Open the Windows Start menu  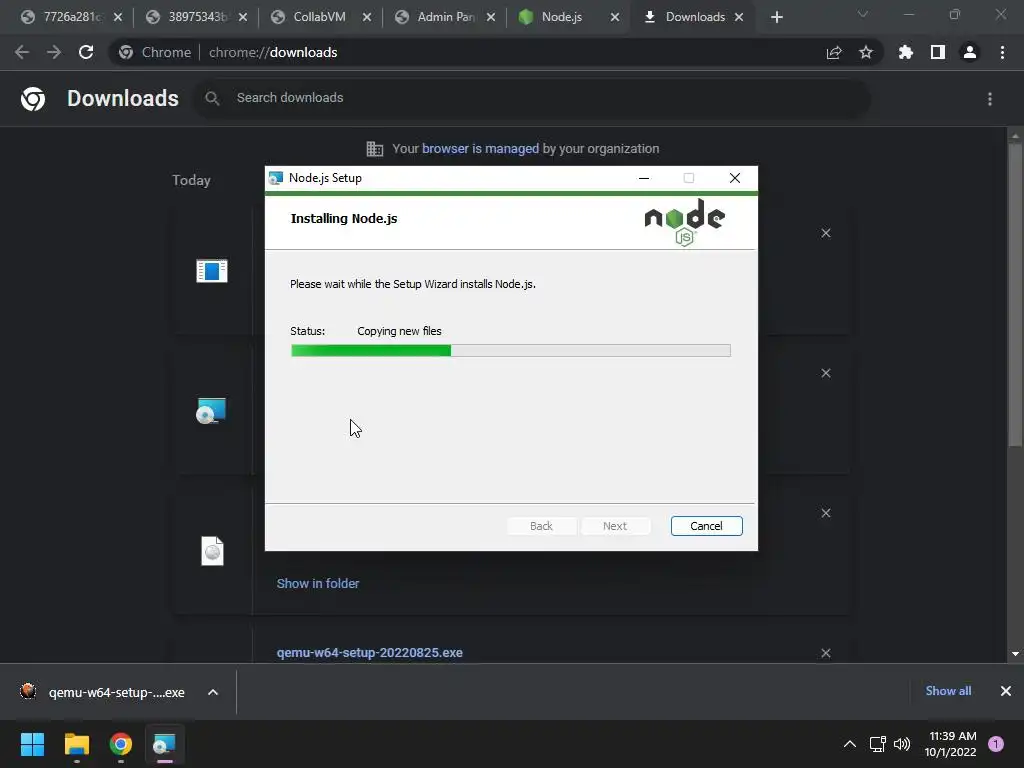pyautogui.click(x=32, y=744)
